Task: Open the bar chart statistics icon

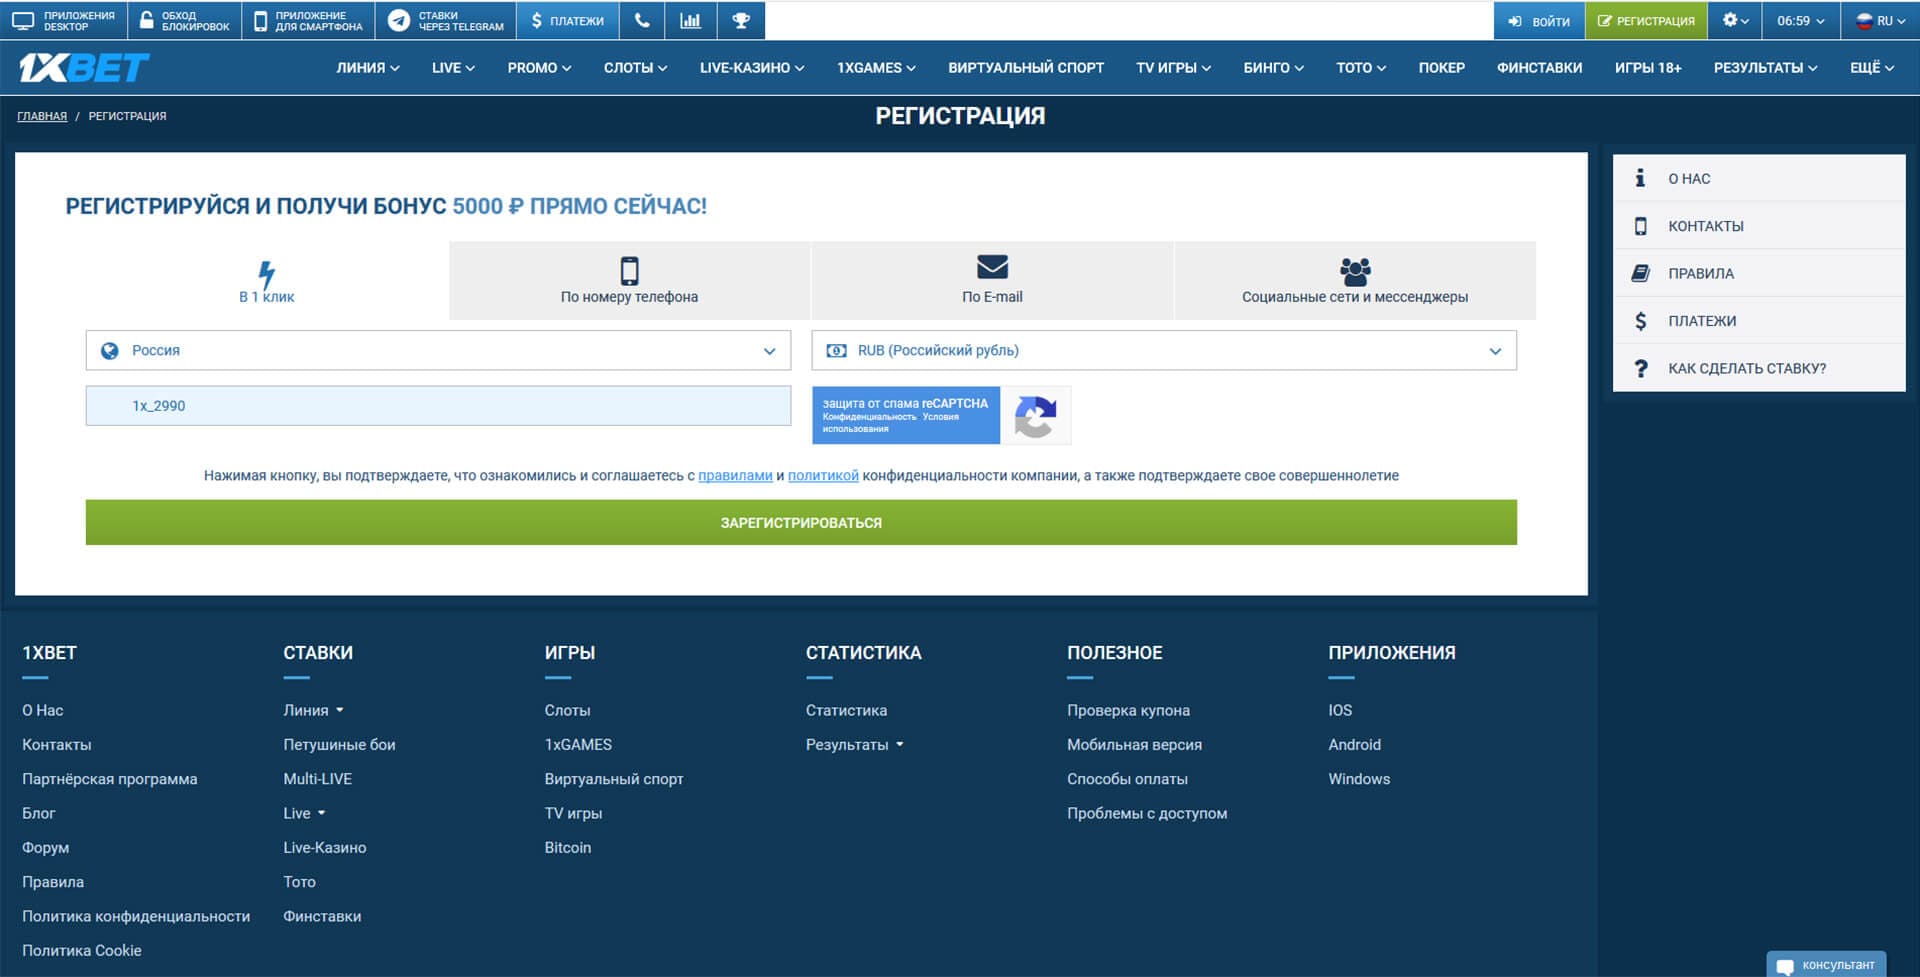Action: tap(690, 20)
